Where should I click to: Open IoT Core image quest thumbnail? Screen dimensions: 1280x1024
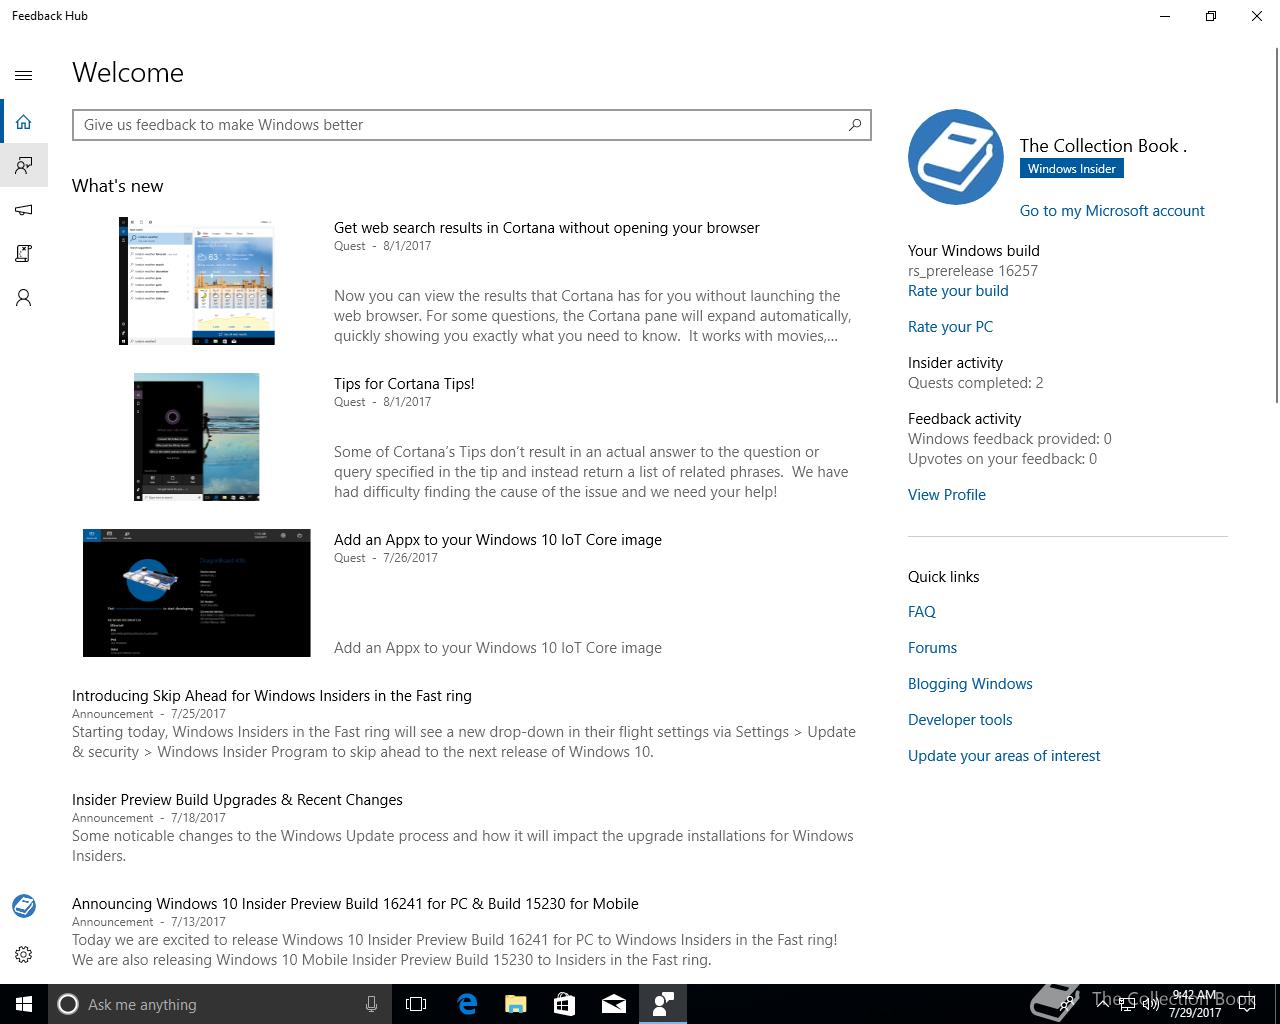196,593
